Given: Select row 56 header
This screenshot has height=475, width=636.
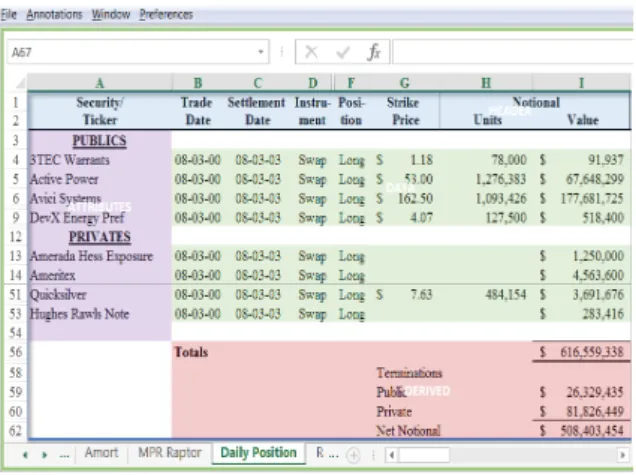Looking at the screenshot, I should point(16,352).
